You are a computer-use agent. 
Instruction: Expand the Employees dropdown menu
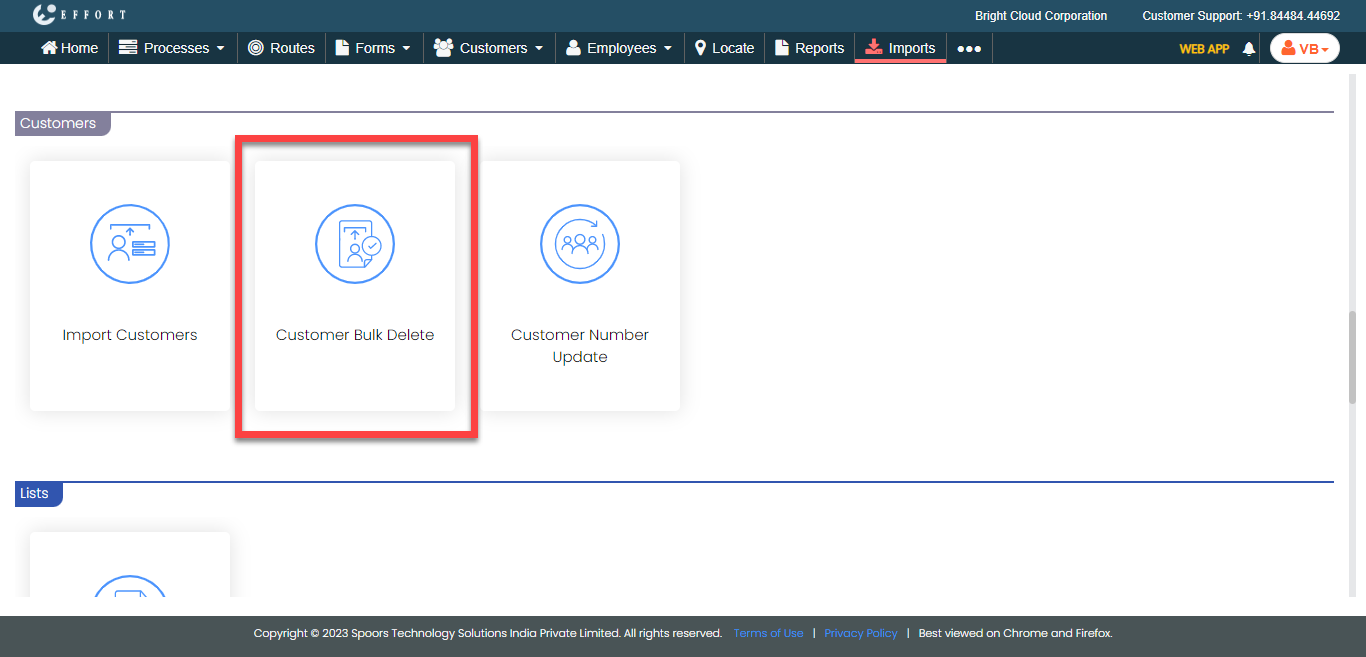click(x=619, y=48)
